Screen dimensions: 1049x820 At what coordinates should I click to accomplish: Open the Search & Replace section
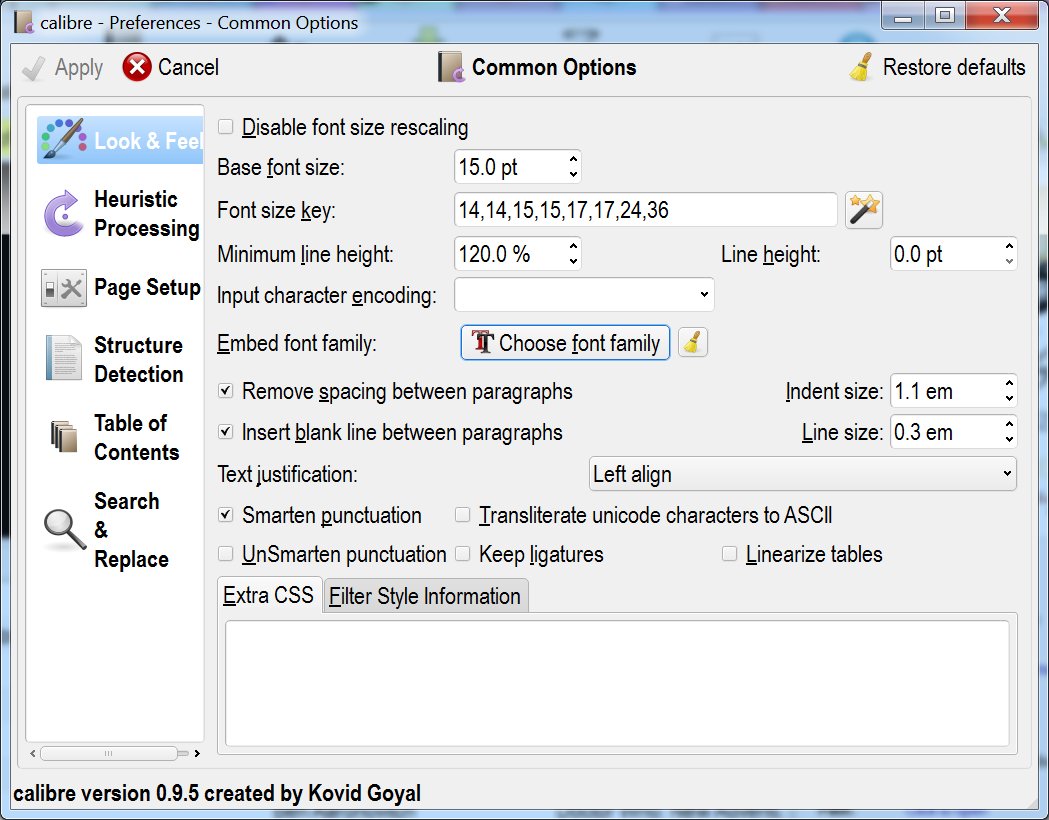pyautogui.click(x=120, y=530)
